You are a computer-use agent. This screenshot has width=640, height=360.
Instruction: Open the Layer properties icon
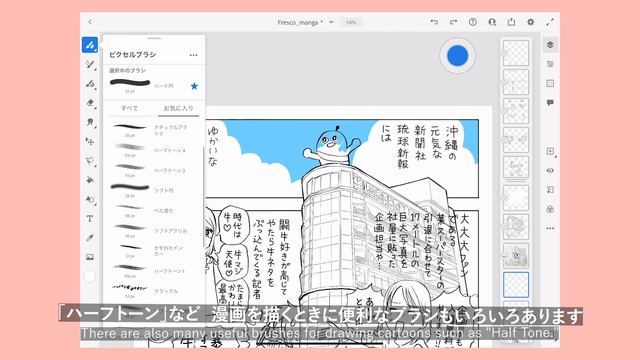550,64
